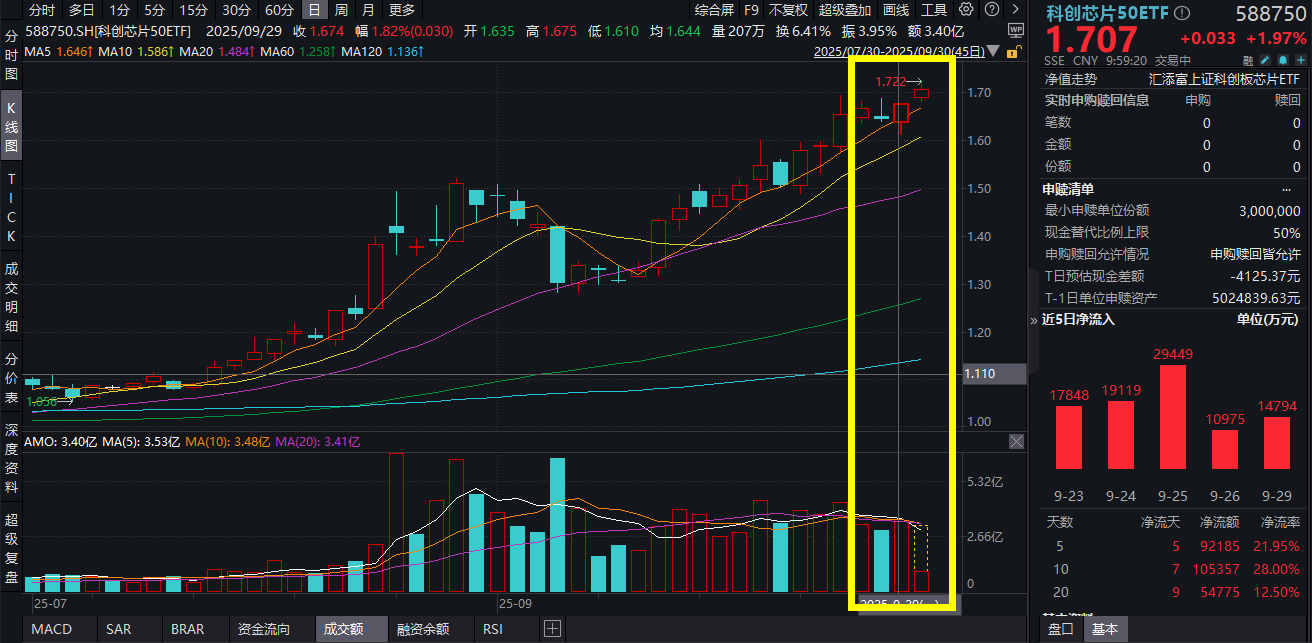1312x643 pixels.
Task: Switch to MACD indicator tab
Action: tap(51, 629)
